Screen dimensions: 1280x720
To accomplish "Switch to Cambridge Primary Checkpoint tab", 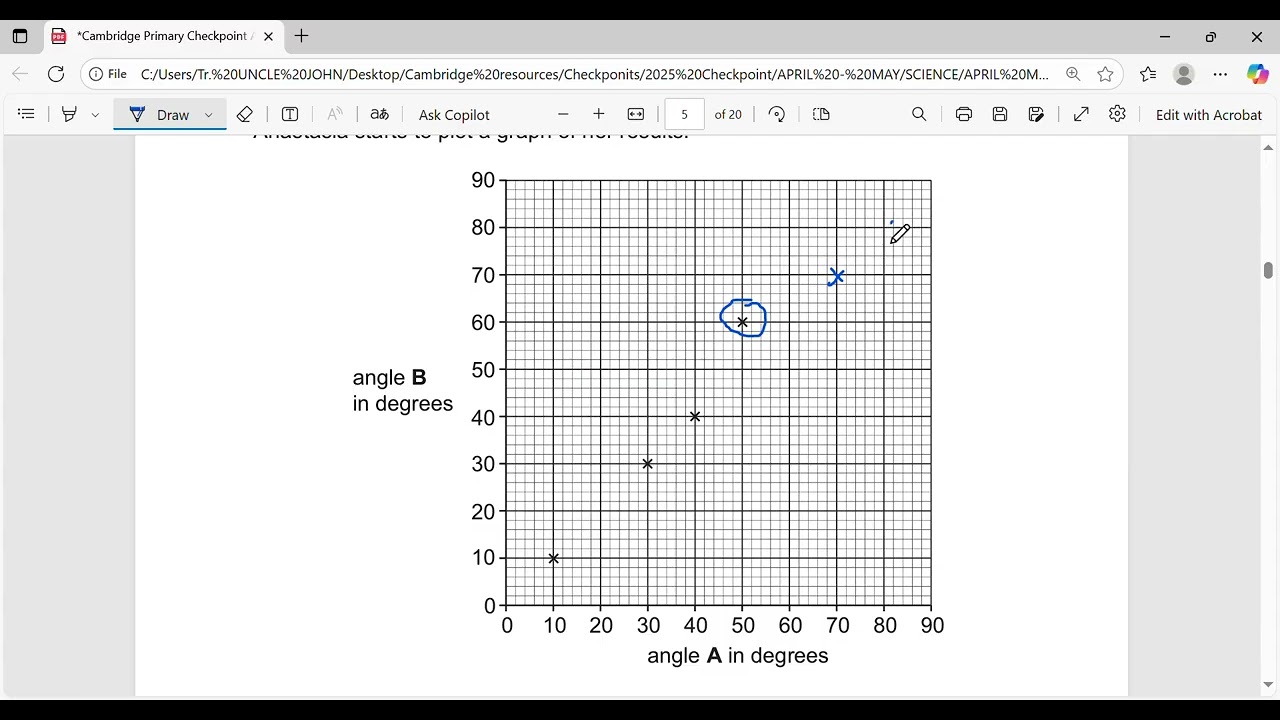I will pos(154,36).
